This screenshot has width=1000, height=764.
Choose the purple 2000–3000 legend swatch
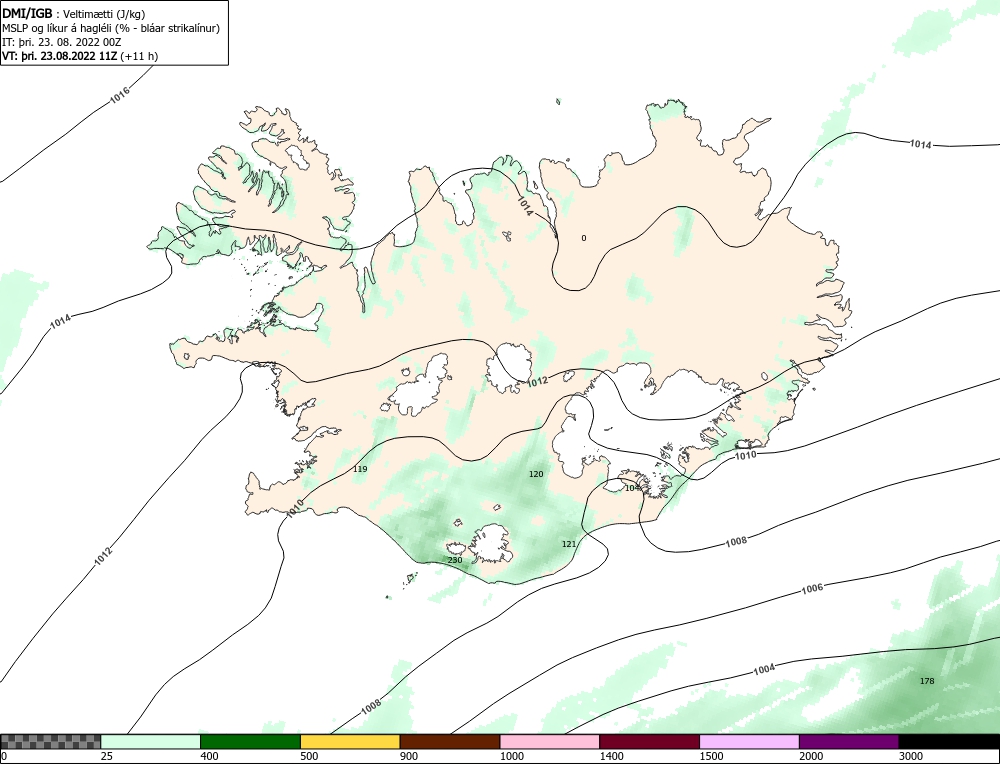[849, 742]
